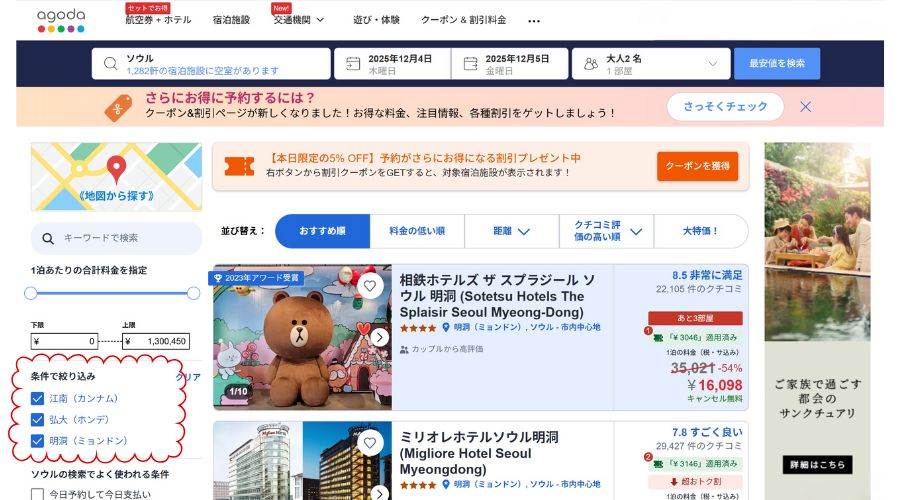Select the おすすめ順 sort tab
Viewport: 900px width, 500px height.
(323, 231)
